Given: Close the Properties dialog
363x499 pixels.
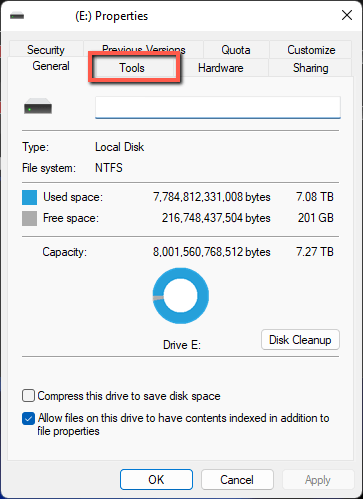Looking at the screenshot, I should coord(347,15).
